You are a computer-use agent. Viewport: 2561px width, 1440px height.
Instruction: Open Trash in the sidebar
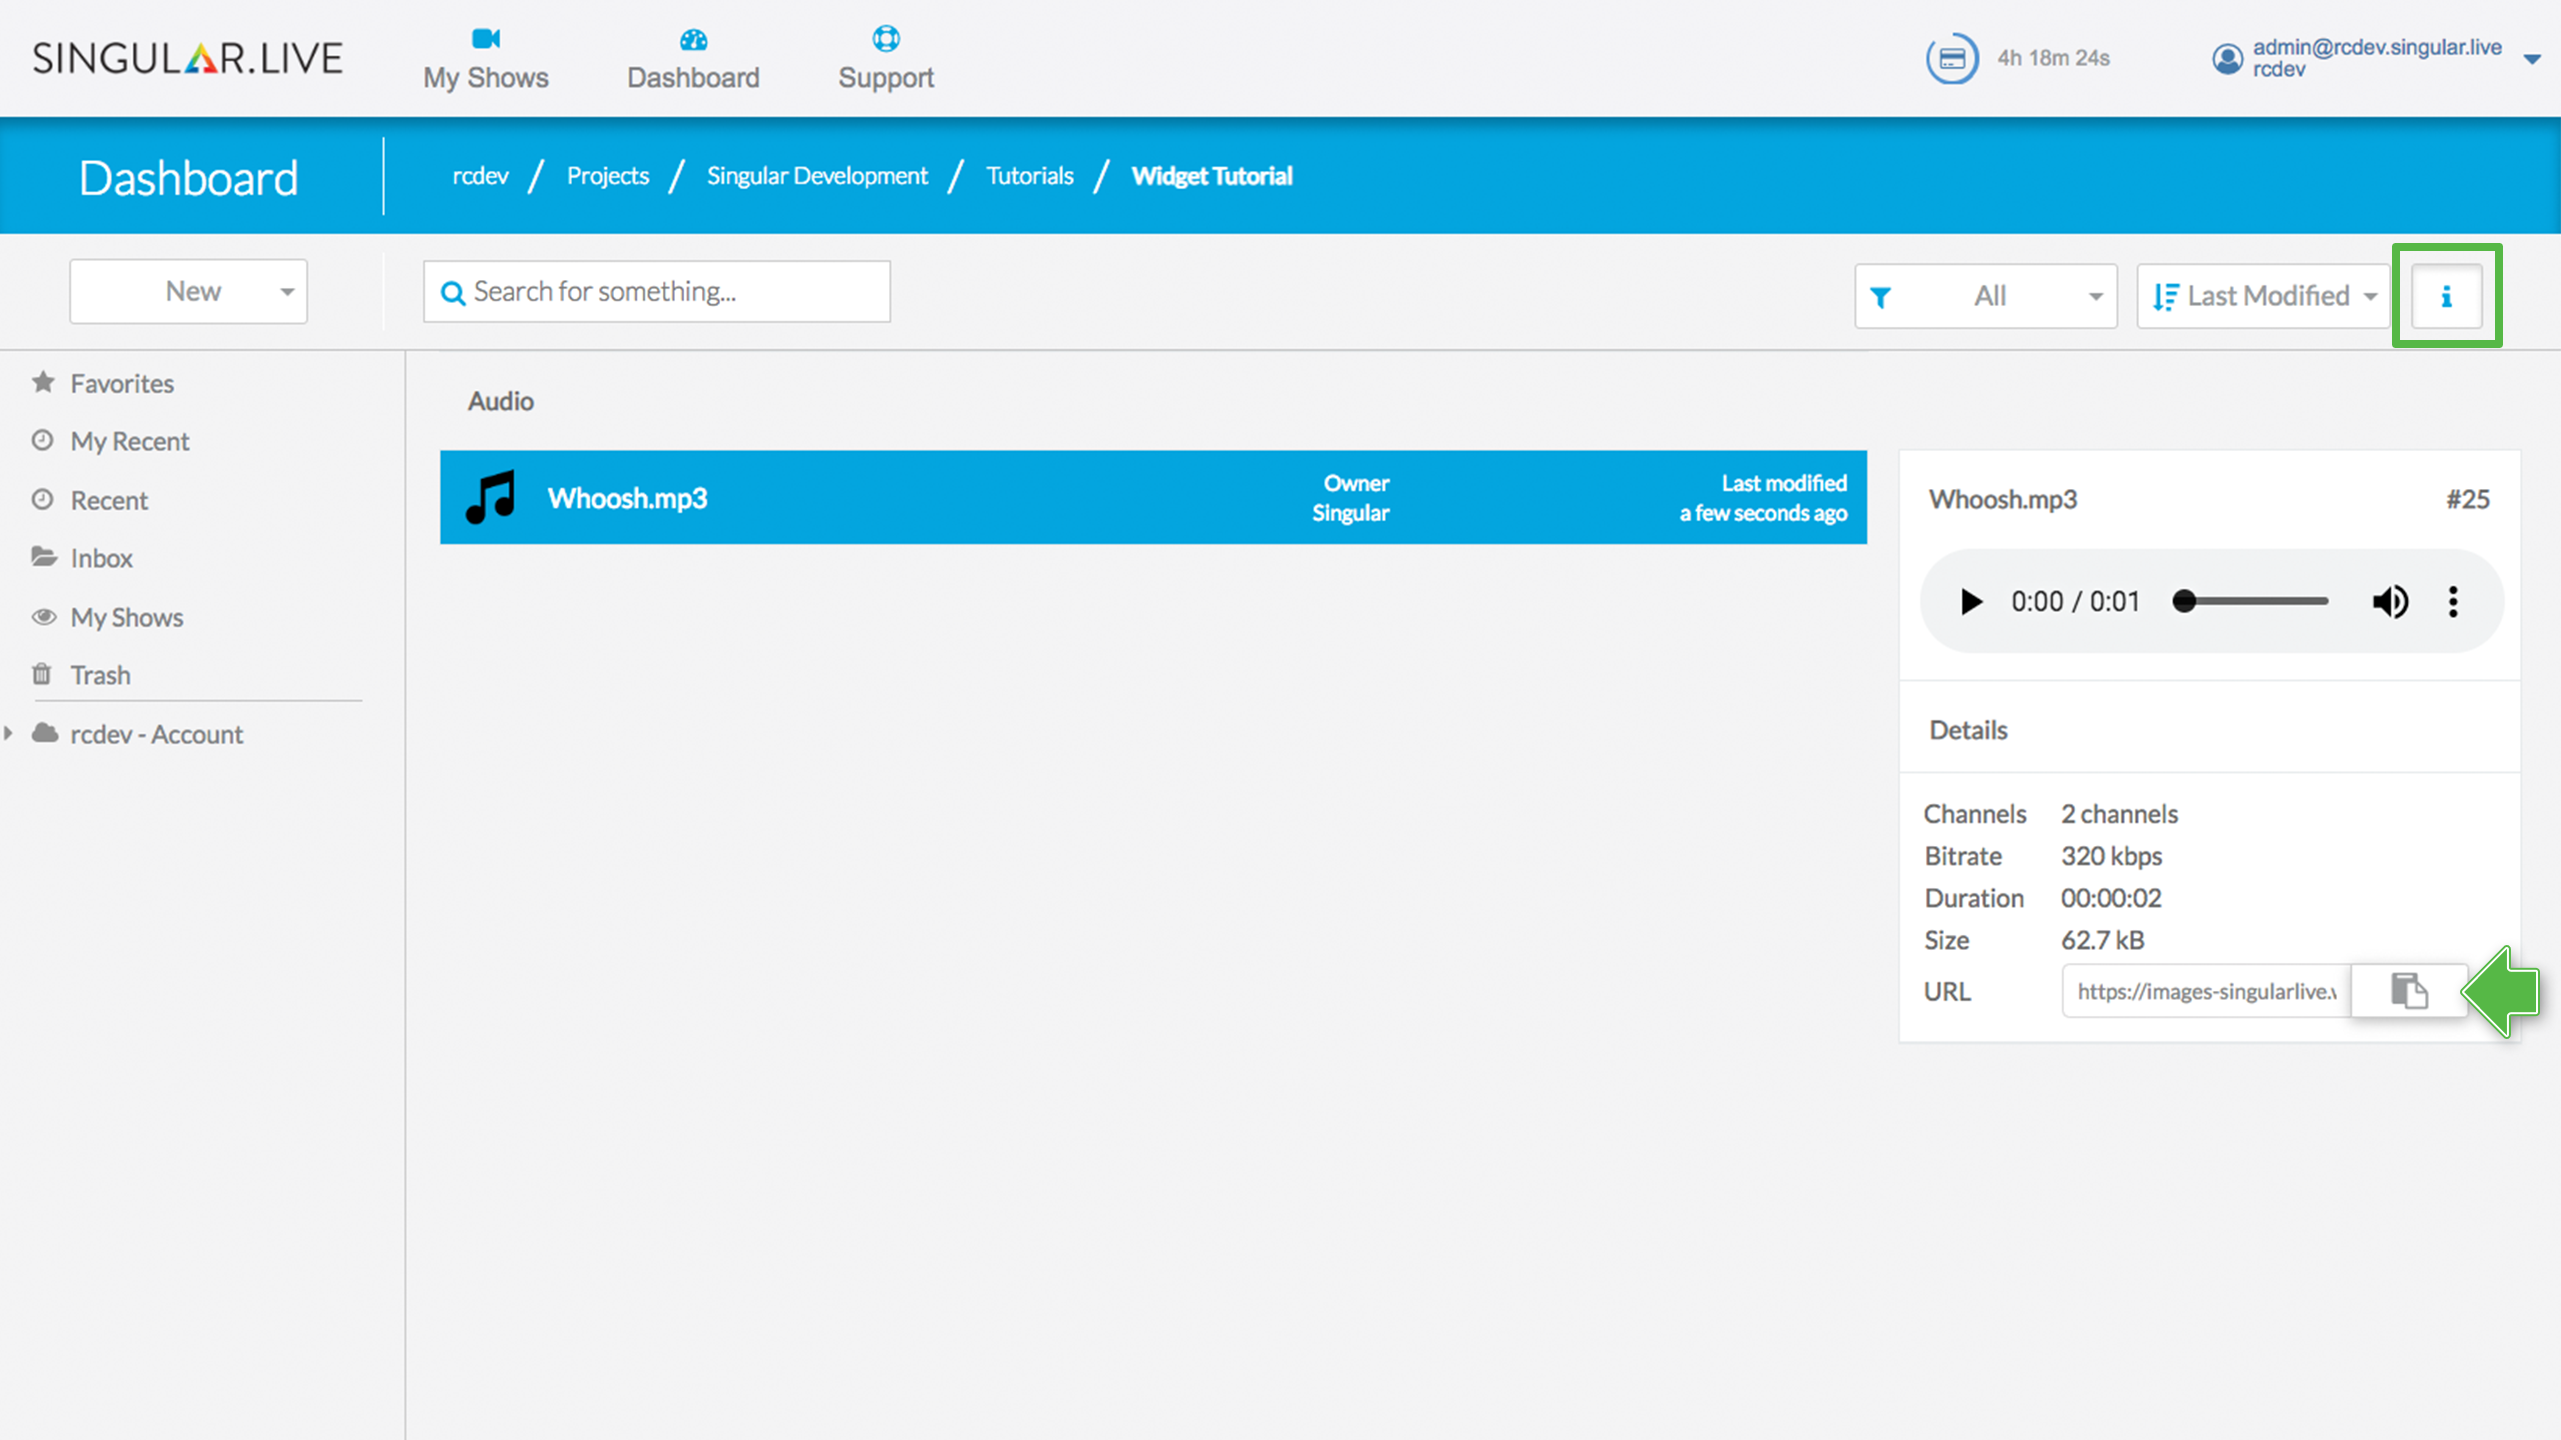pos(100,675)
